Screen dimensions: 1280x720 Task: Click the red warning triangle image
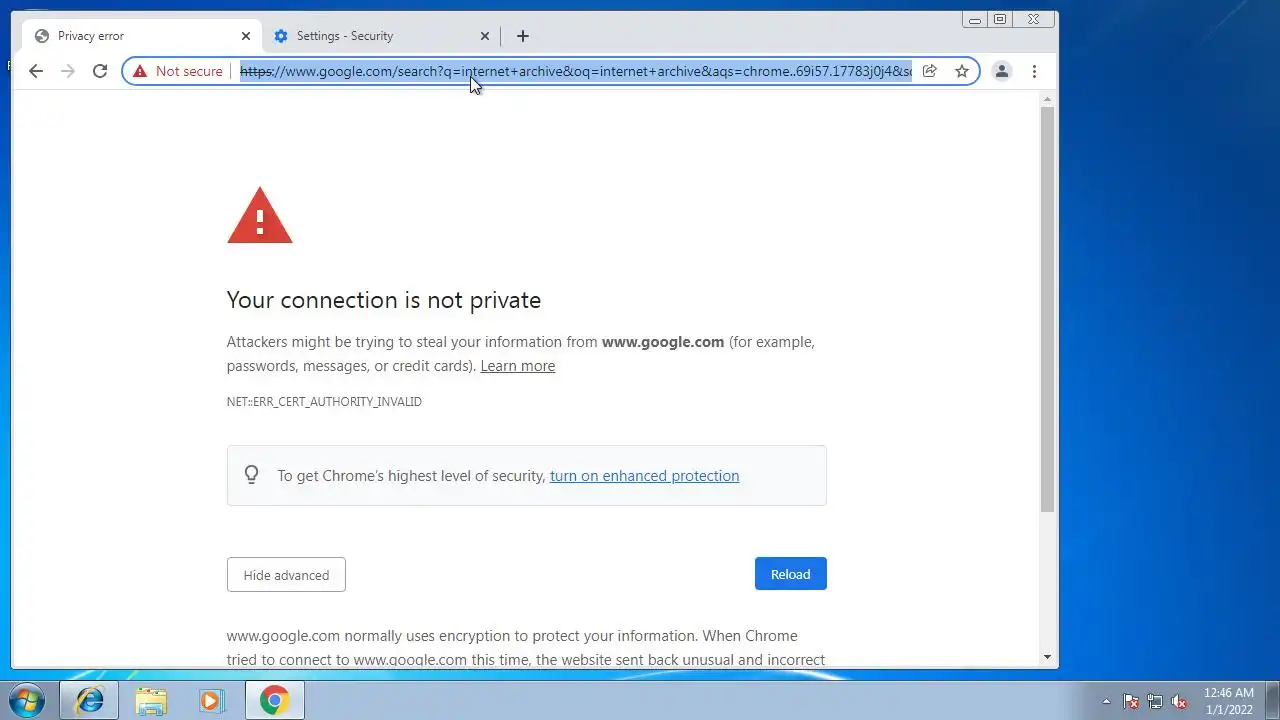click(260, 215)
